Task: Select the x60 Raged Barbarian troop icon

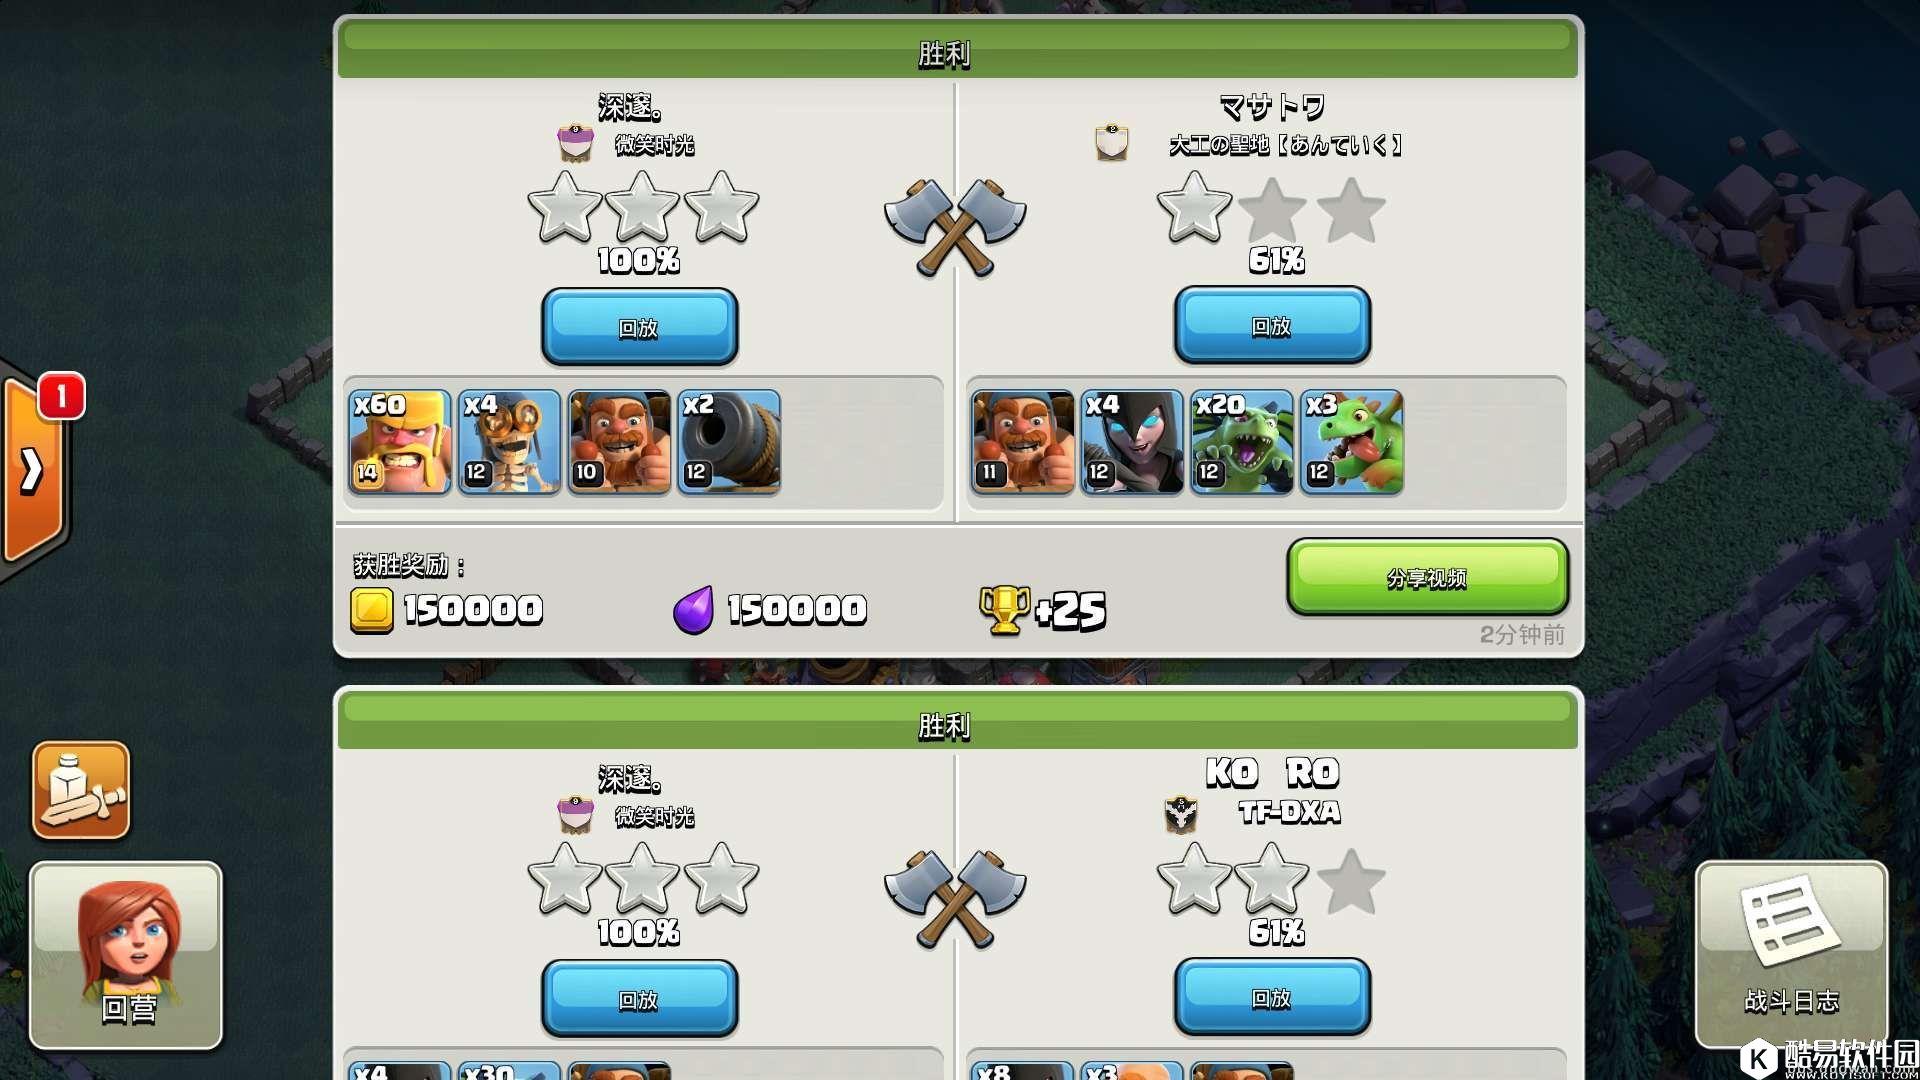Action: (400, 442)
